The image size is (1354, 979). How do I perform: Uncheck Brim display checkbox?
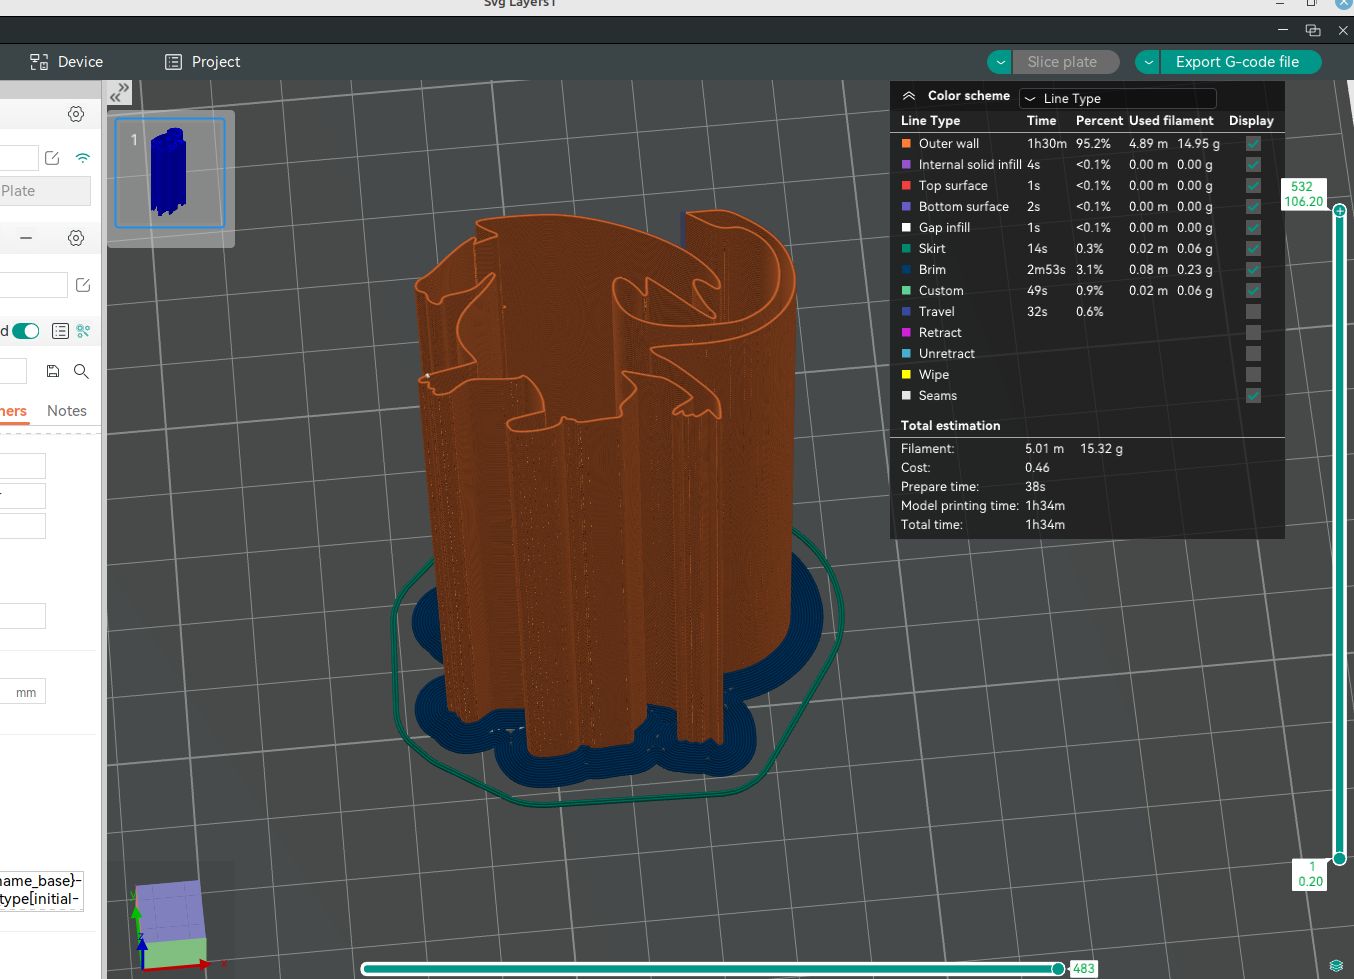pyautogui.click(x=1253, y=270)
